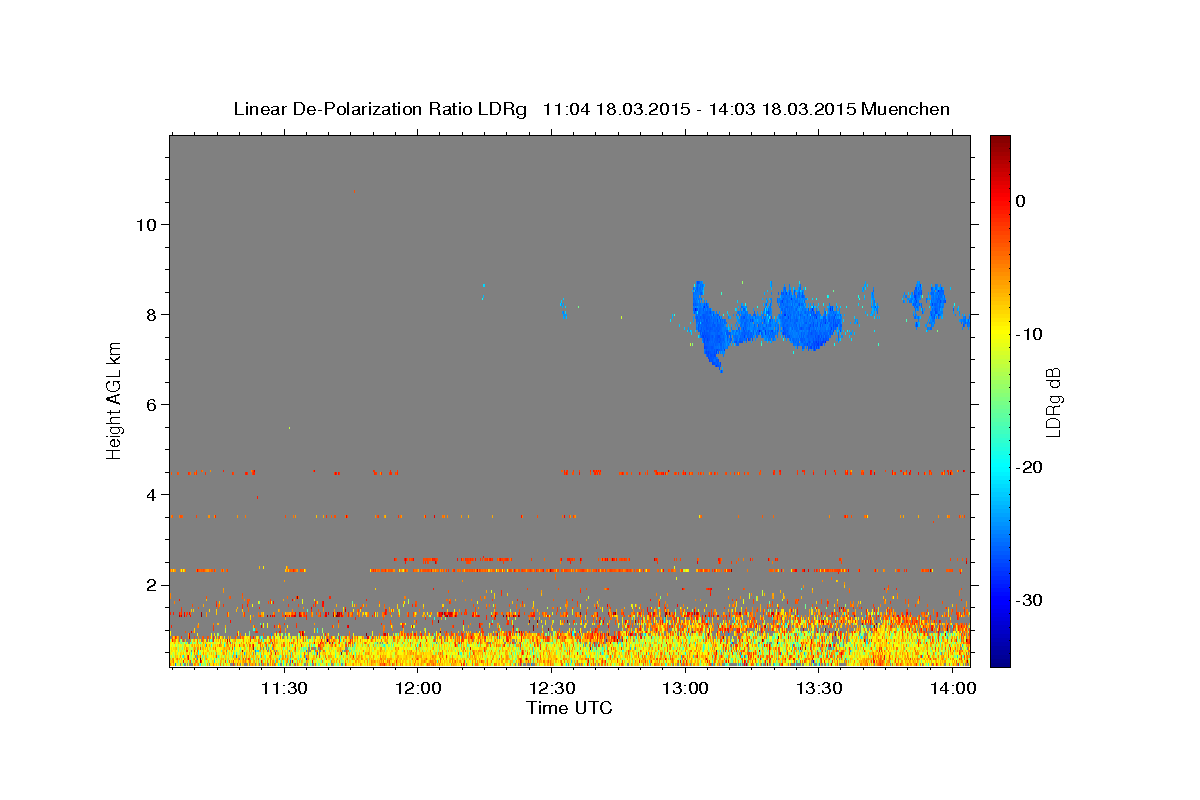Click the colorbar value -10 label

pos(1028,334)
